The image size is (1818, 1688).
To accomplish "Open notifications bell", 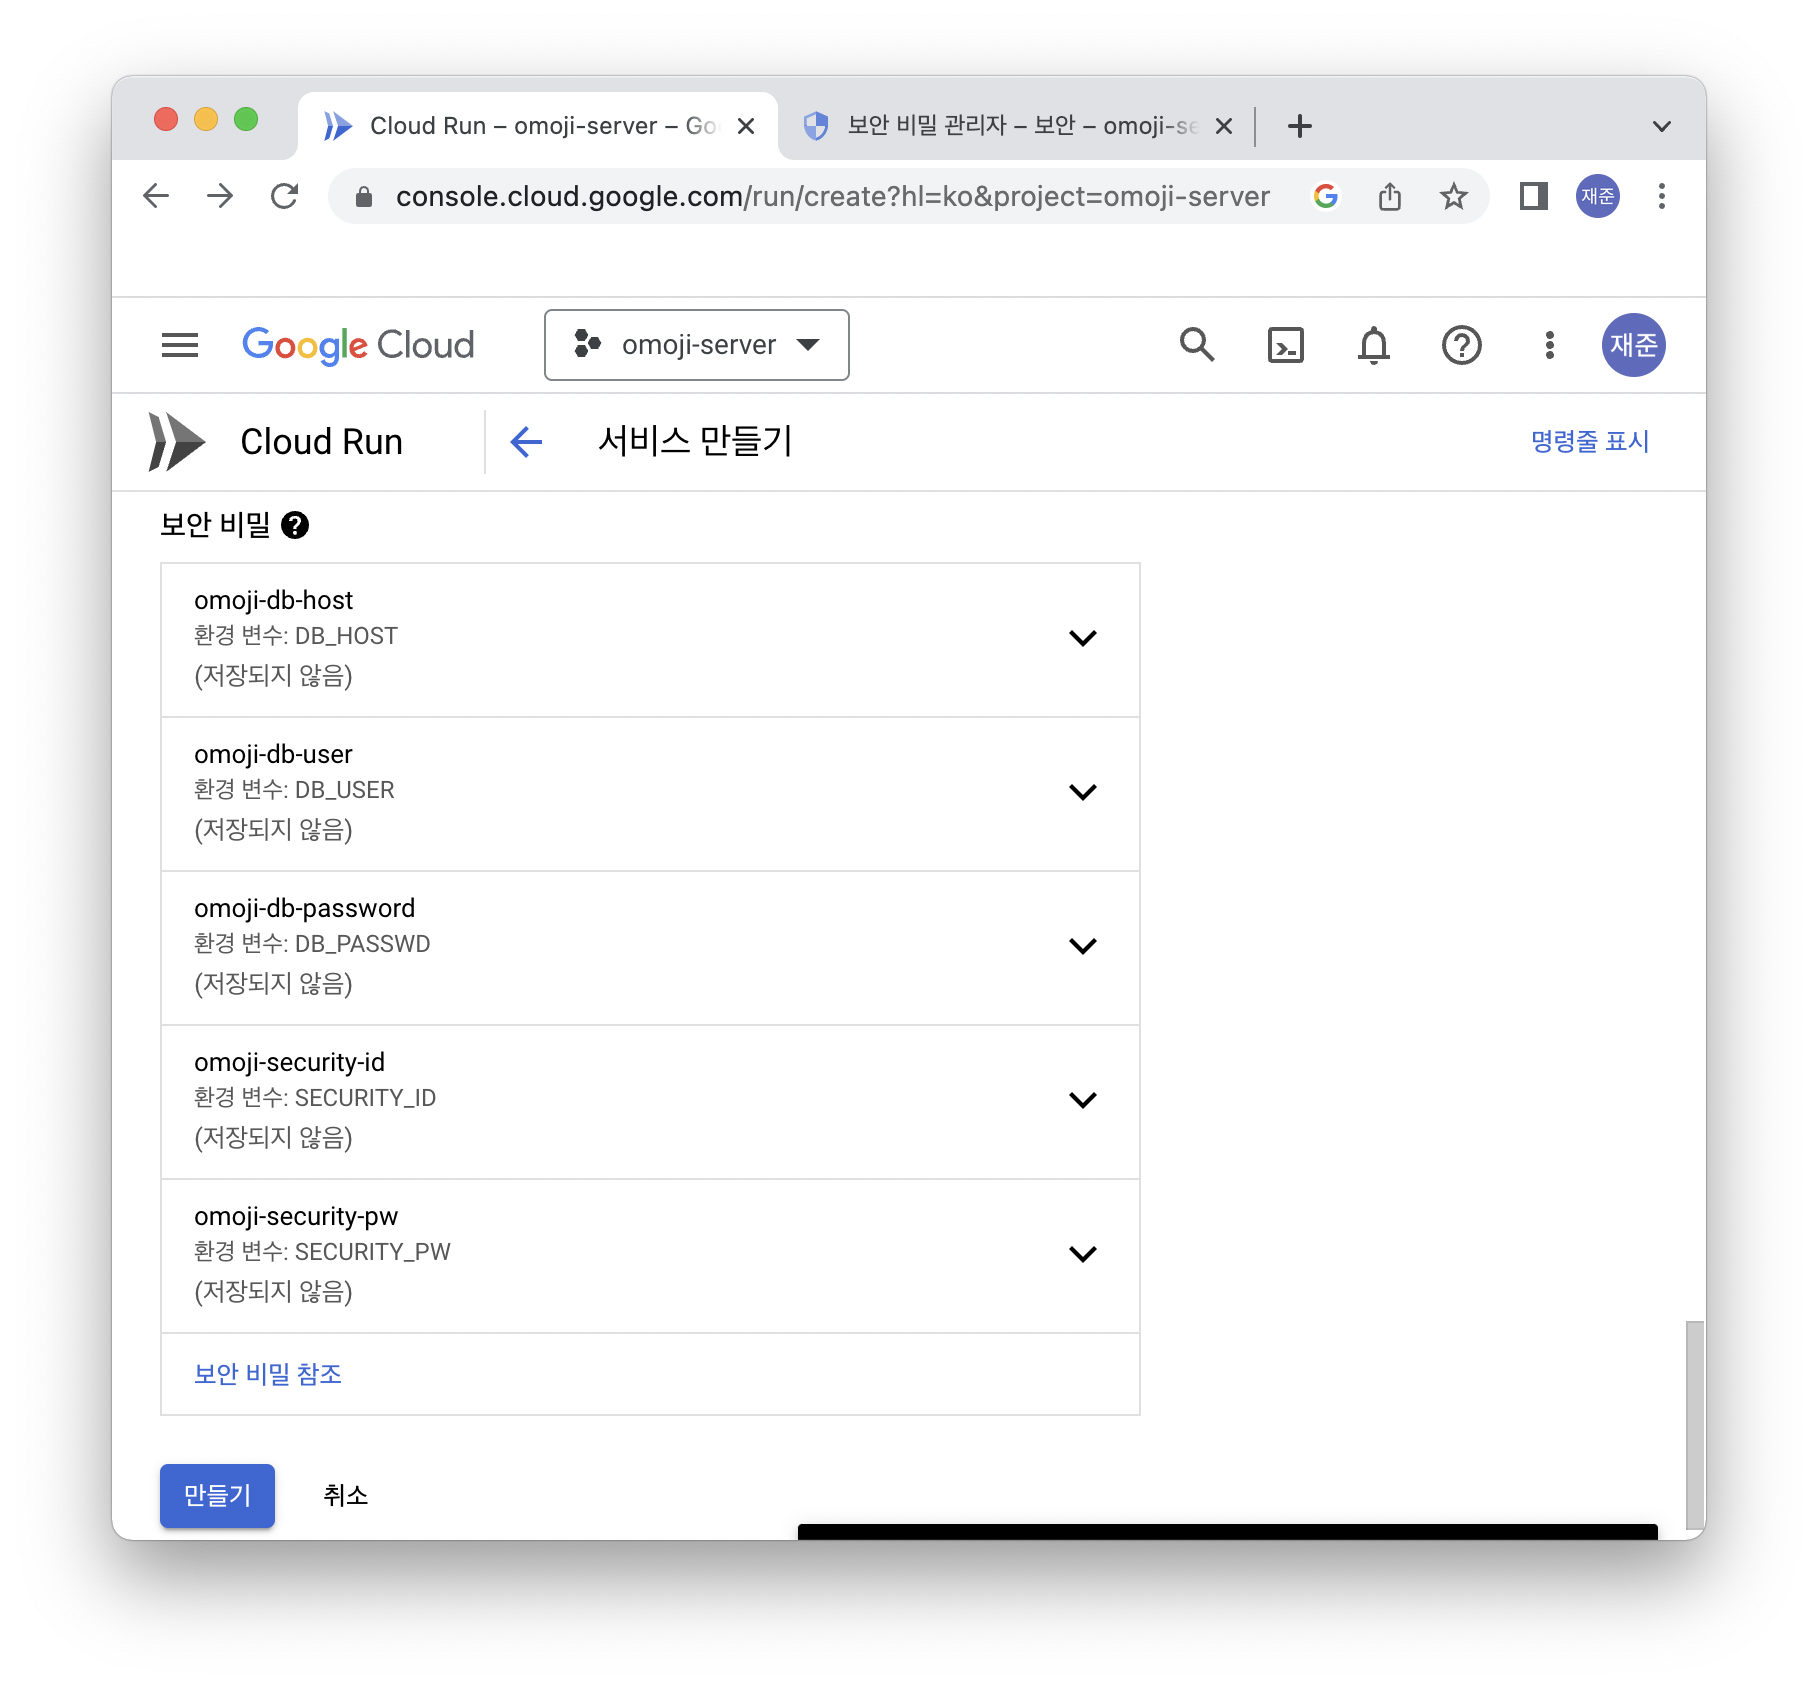I will (1374, 345).
